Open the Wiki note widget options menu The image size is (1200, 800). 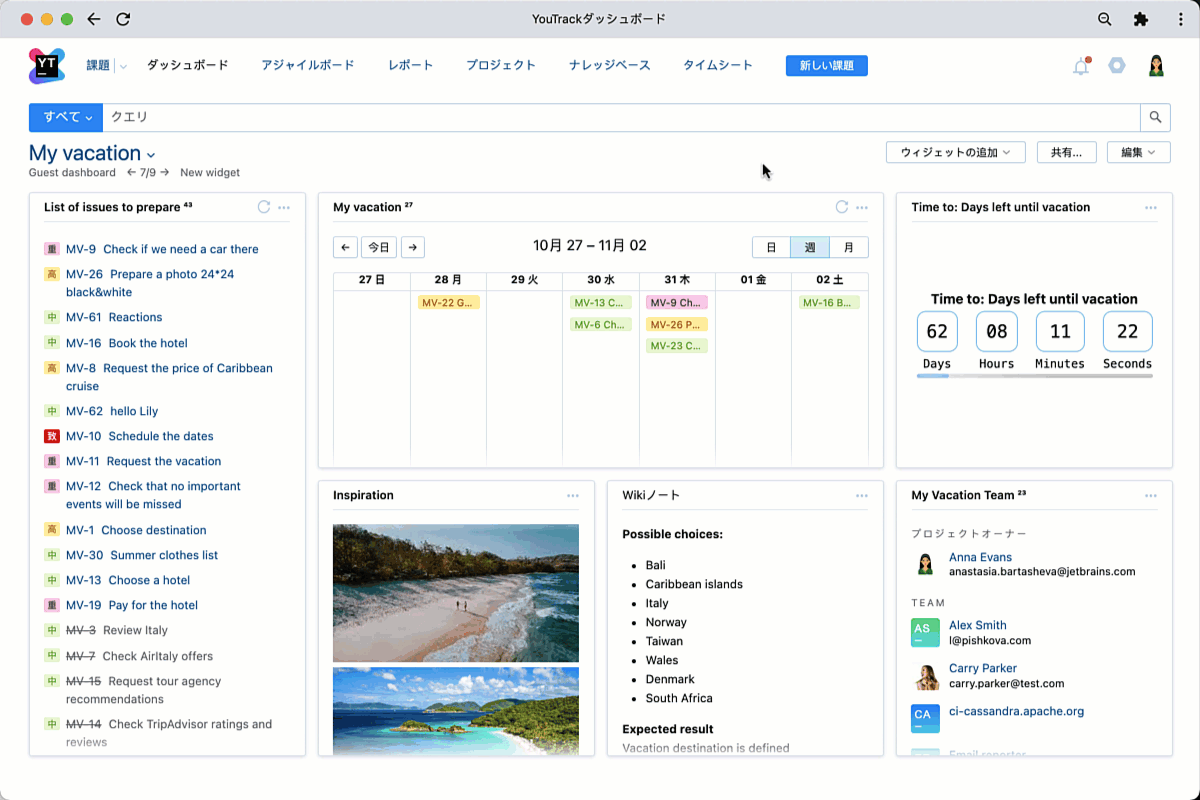pos(861,496)
